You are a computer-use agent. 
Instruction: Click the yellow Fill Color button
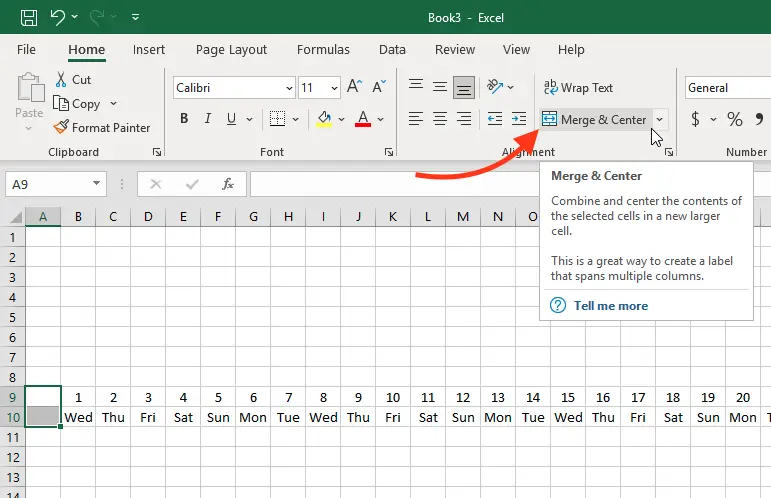click(324, 119)
